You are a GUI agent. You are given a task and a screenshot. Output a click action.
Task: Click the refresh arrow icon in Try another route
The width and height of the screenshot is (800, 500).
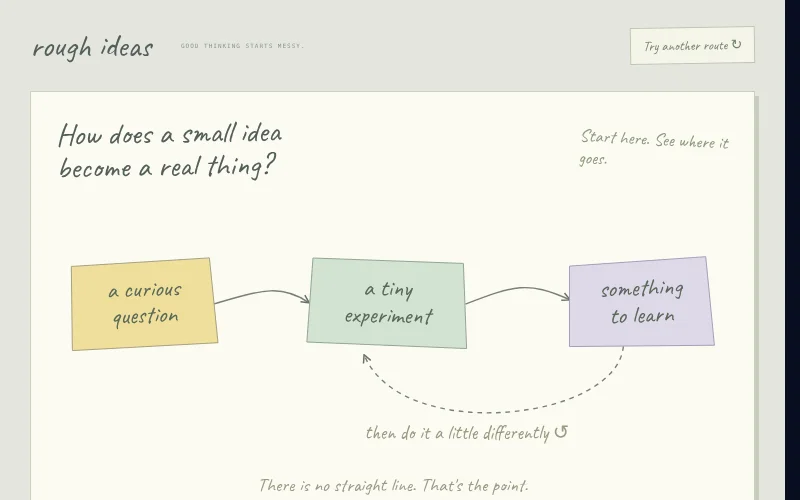point(736,44)
